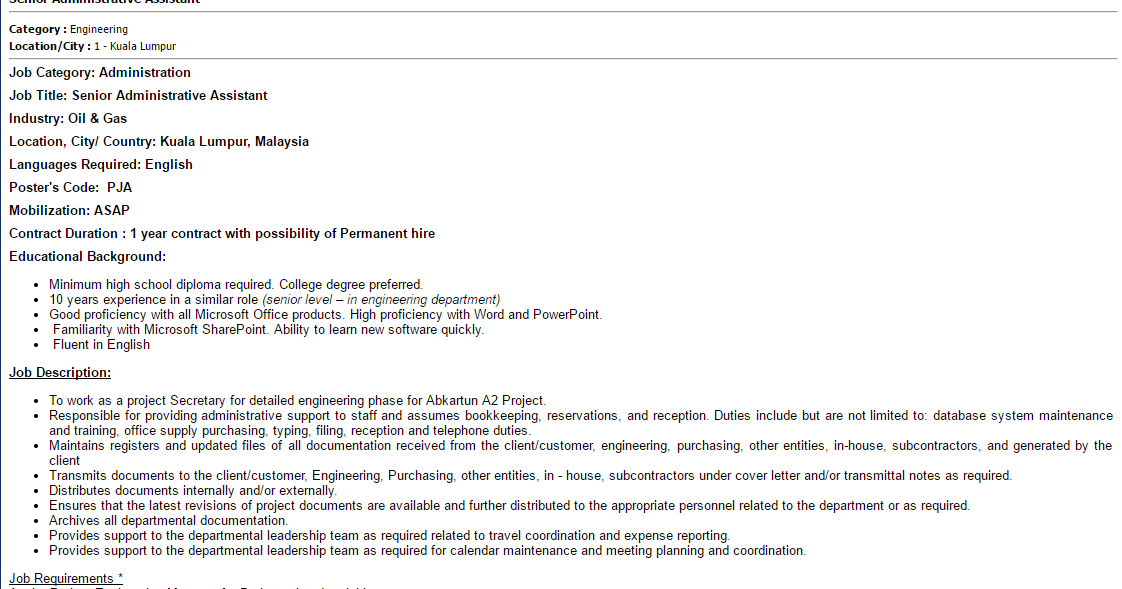Viewport: 1122px width, 589px height.
Task: Click the minimum high school diploma bullet
Action: pos(236,284)
